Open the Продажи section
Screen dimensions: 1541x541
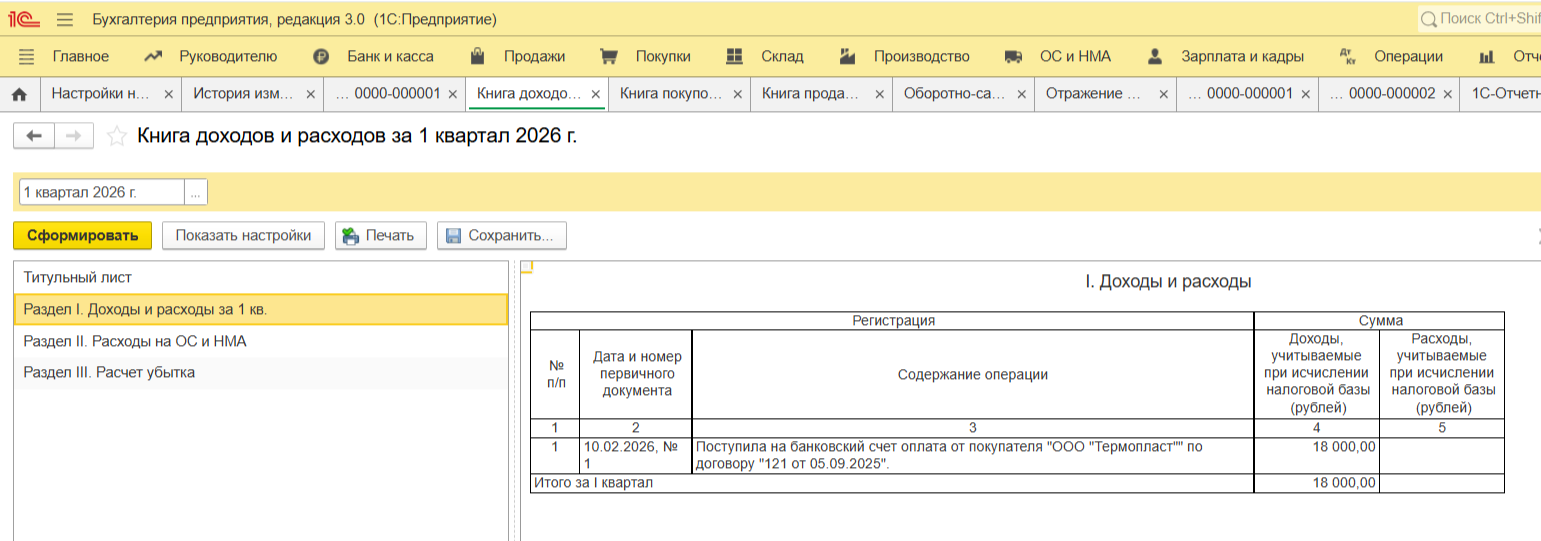pyautogui.click(x=534, y=57)
